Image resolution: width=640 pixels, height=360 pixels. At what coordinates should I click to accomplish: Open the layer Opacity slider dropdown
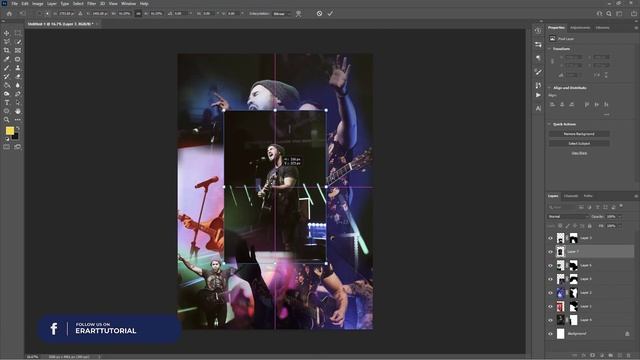(x=620, y=217)
